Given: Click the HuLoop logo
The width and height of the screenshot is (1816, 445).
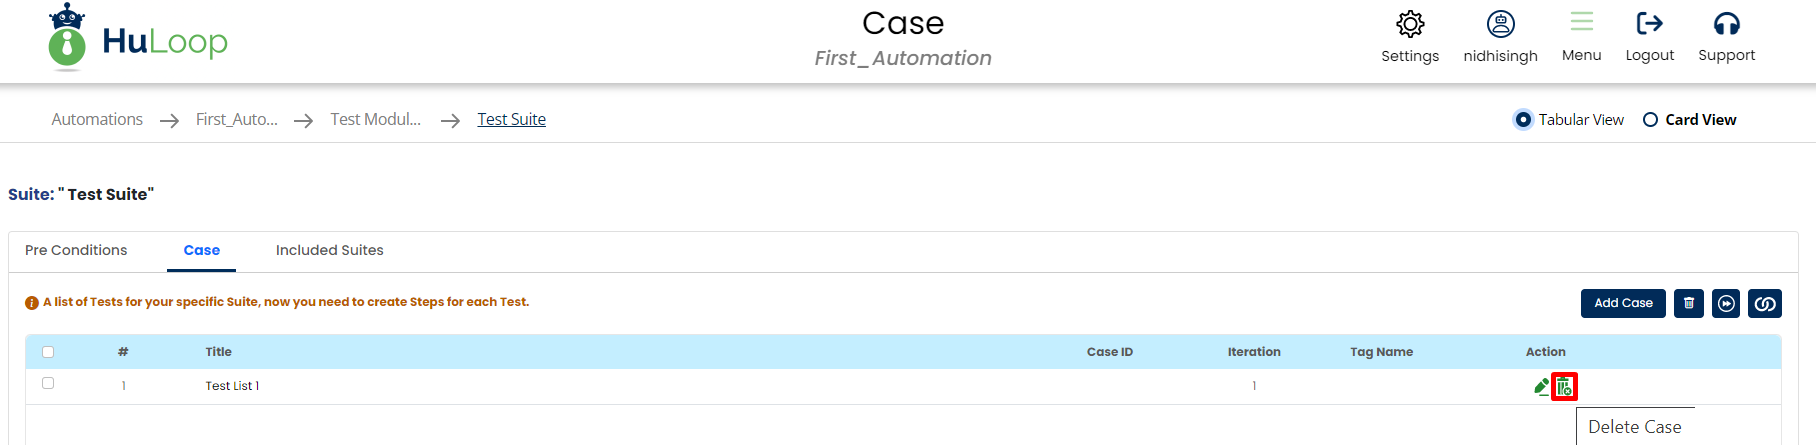Looking at the screenshot, I should point(138,40).
